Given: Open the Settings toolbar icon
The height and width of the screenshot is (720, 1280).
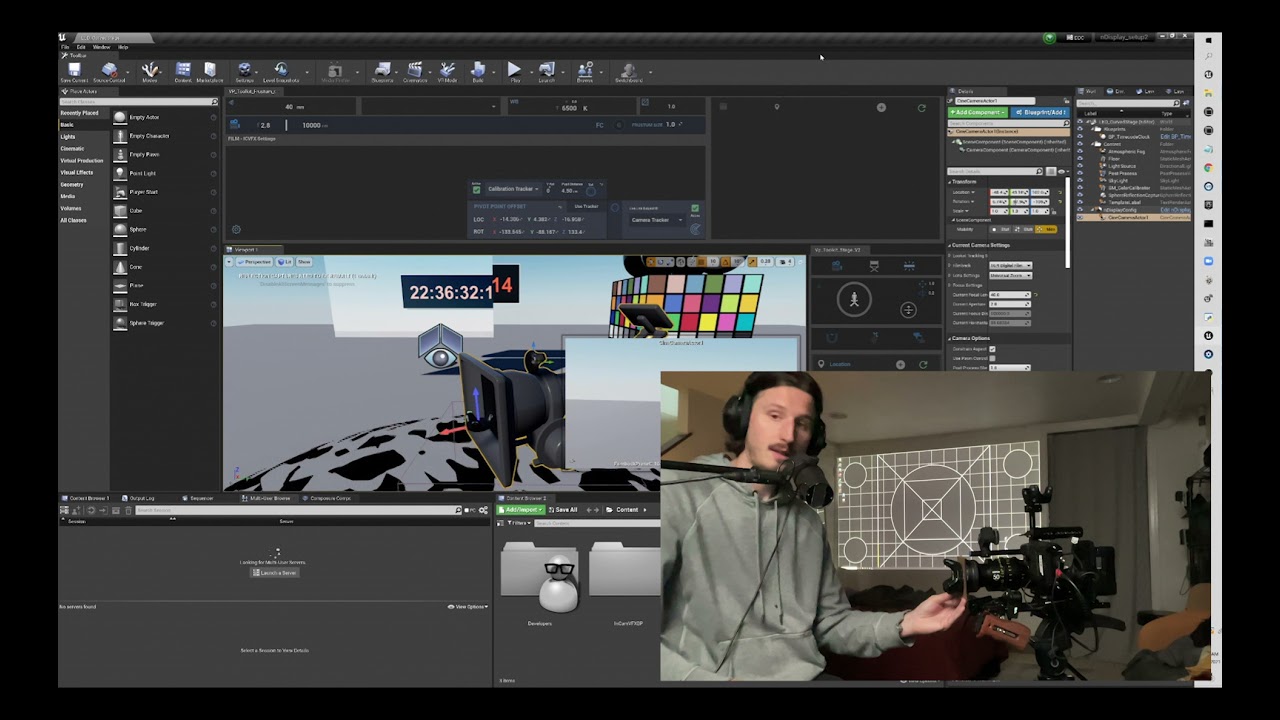Looking at the screenshot, I should coord(244,71).
